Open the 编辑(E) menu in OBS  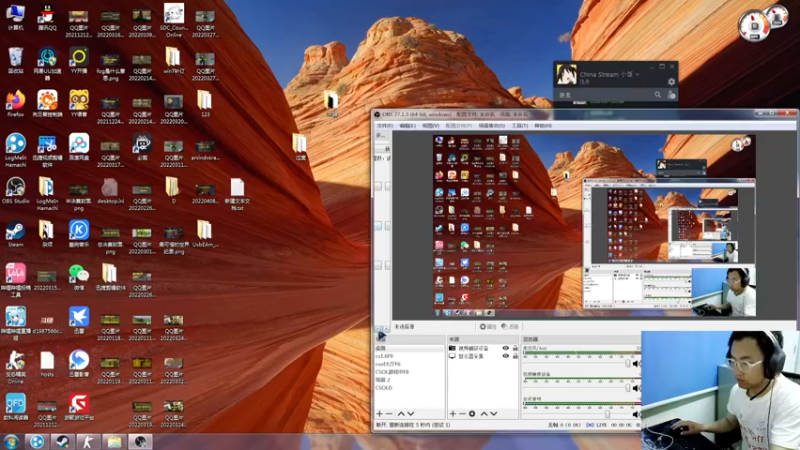(x=407, y=126)
